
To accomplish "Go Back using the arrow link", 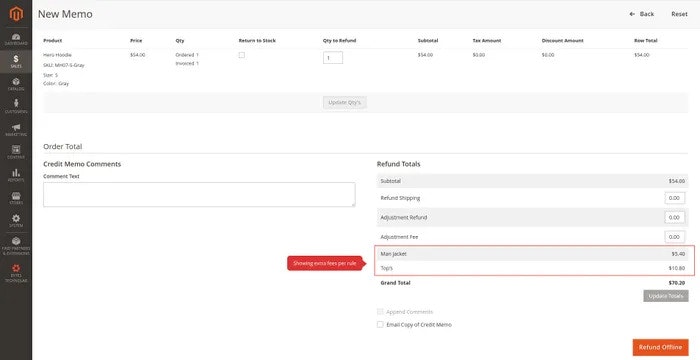I will (642, 14).
